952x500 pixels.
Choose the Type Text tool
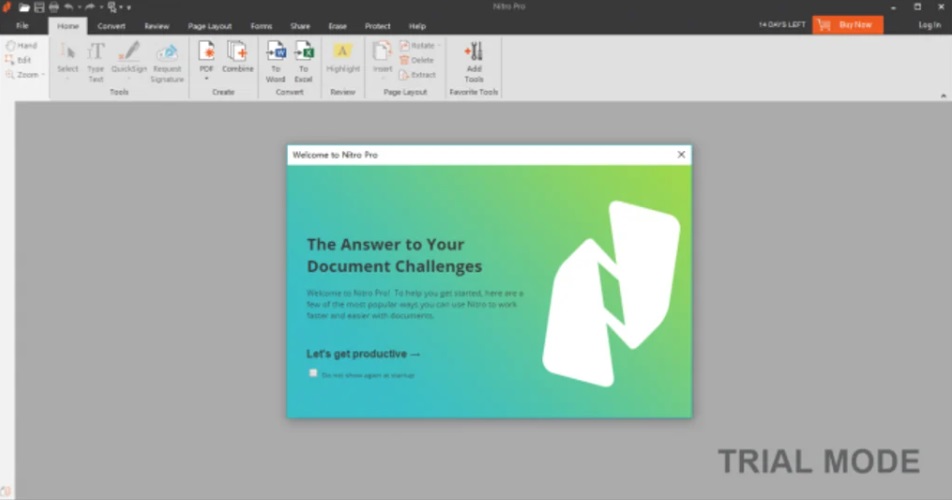pyautogui.click(x=96, y=52)
